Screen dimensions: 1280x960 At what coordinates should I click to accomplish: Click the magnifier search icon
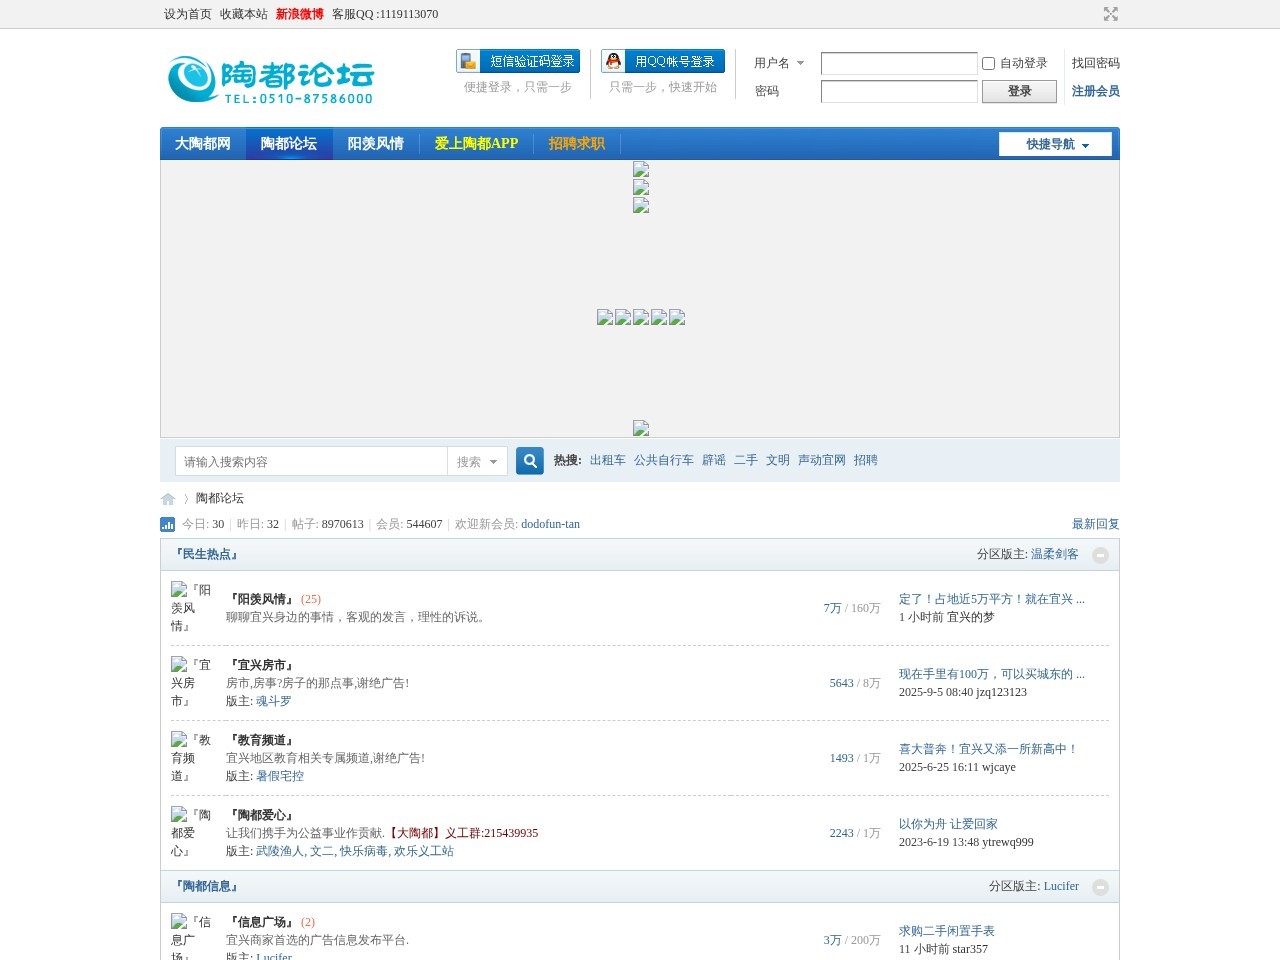[x=529, y=461]
